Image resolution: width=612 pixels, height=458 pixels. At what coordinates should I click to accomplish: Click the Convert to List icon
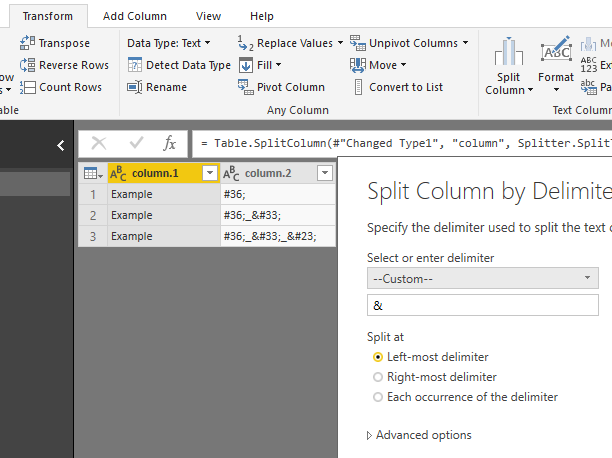pos(358,87)
